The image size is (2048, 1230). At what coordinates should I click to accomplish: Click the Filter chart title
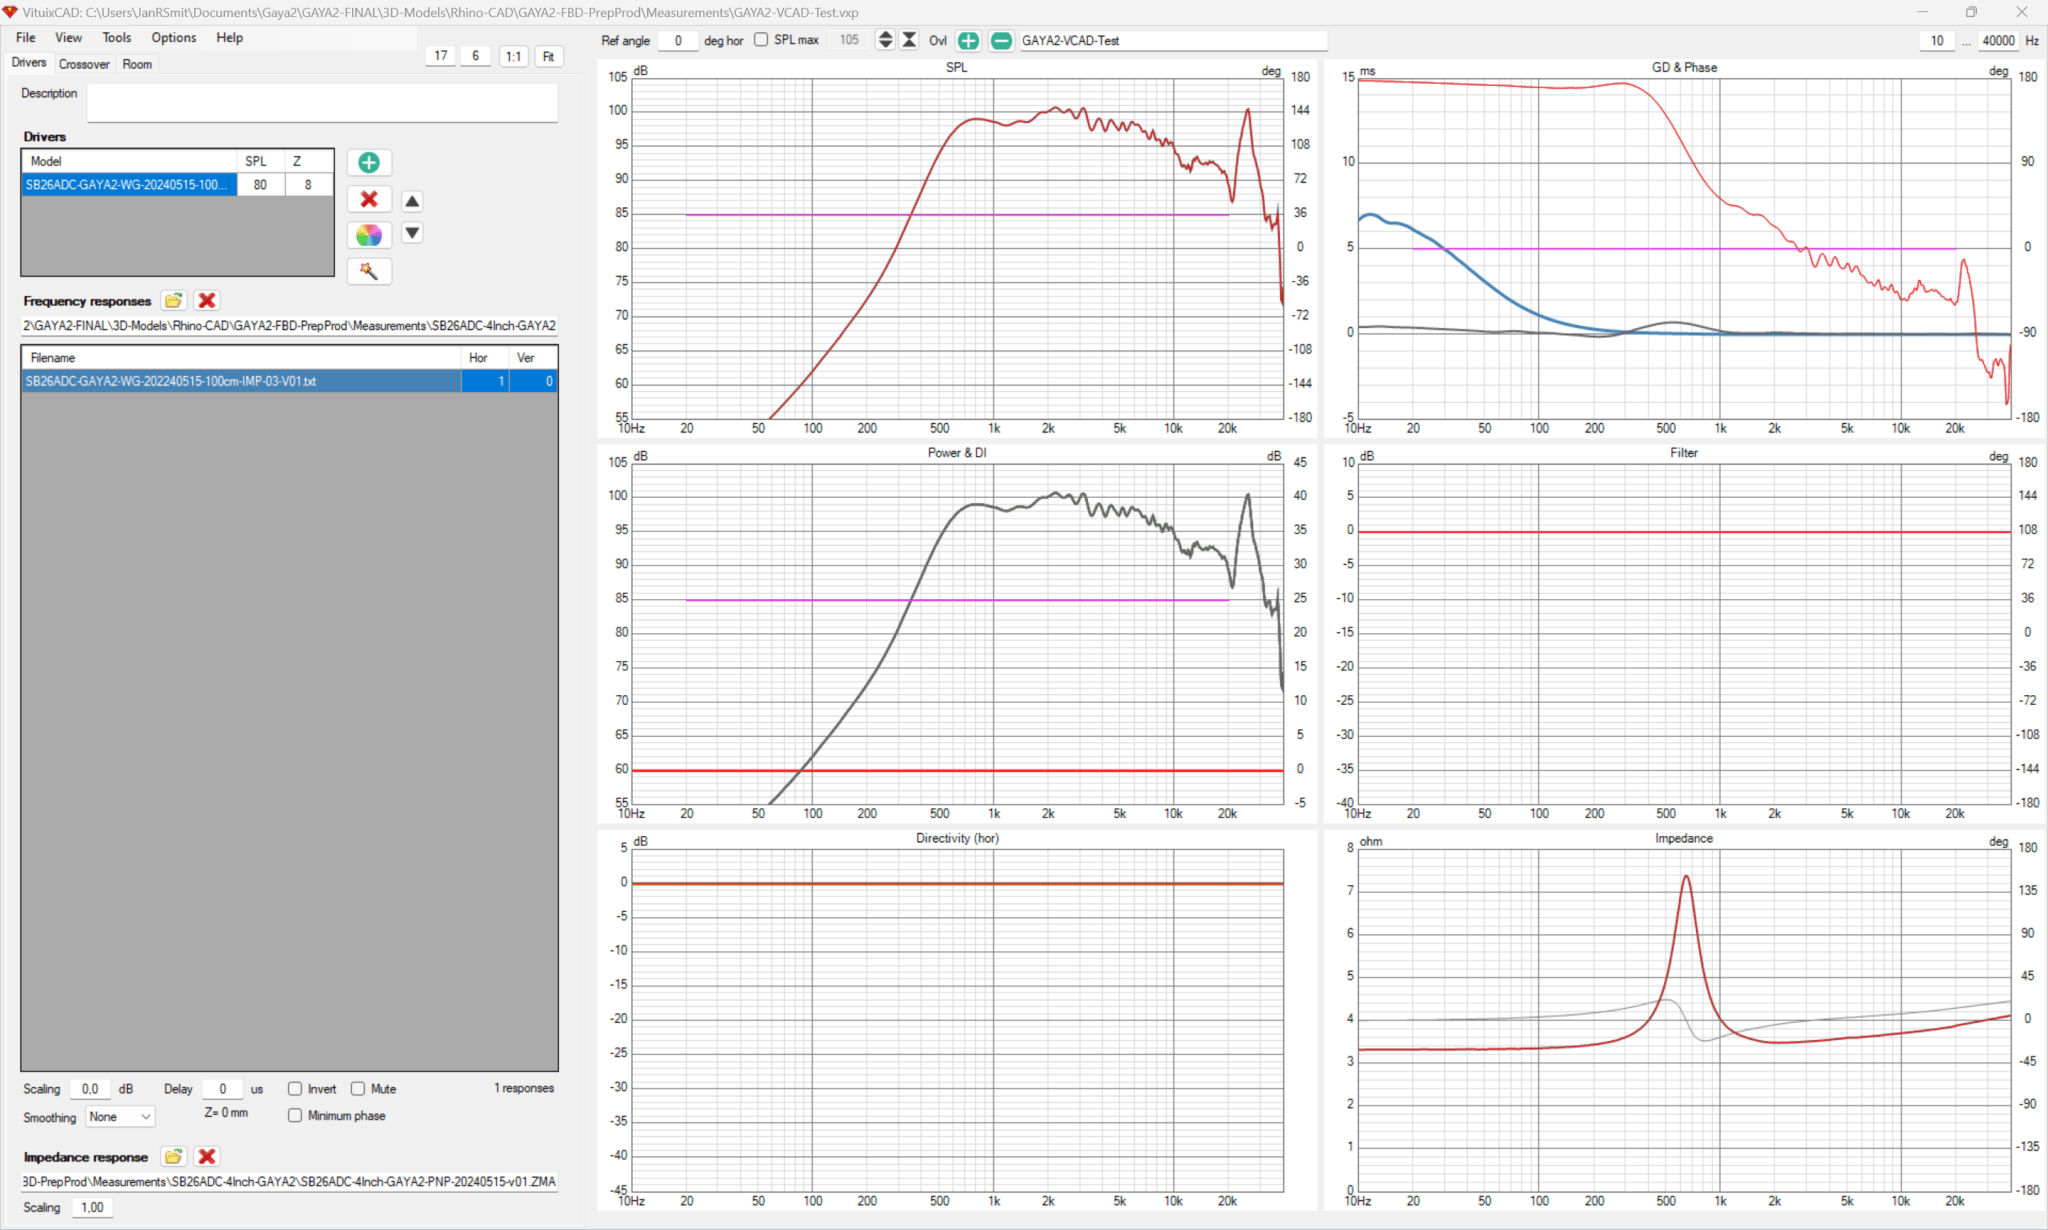1684,452
